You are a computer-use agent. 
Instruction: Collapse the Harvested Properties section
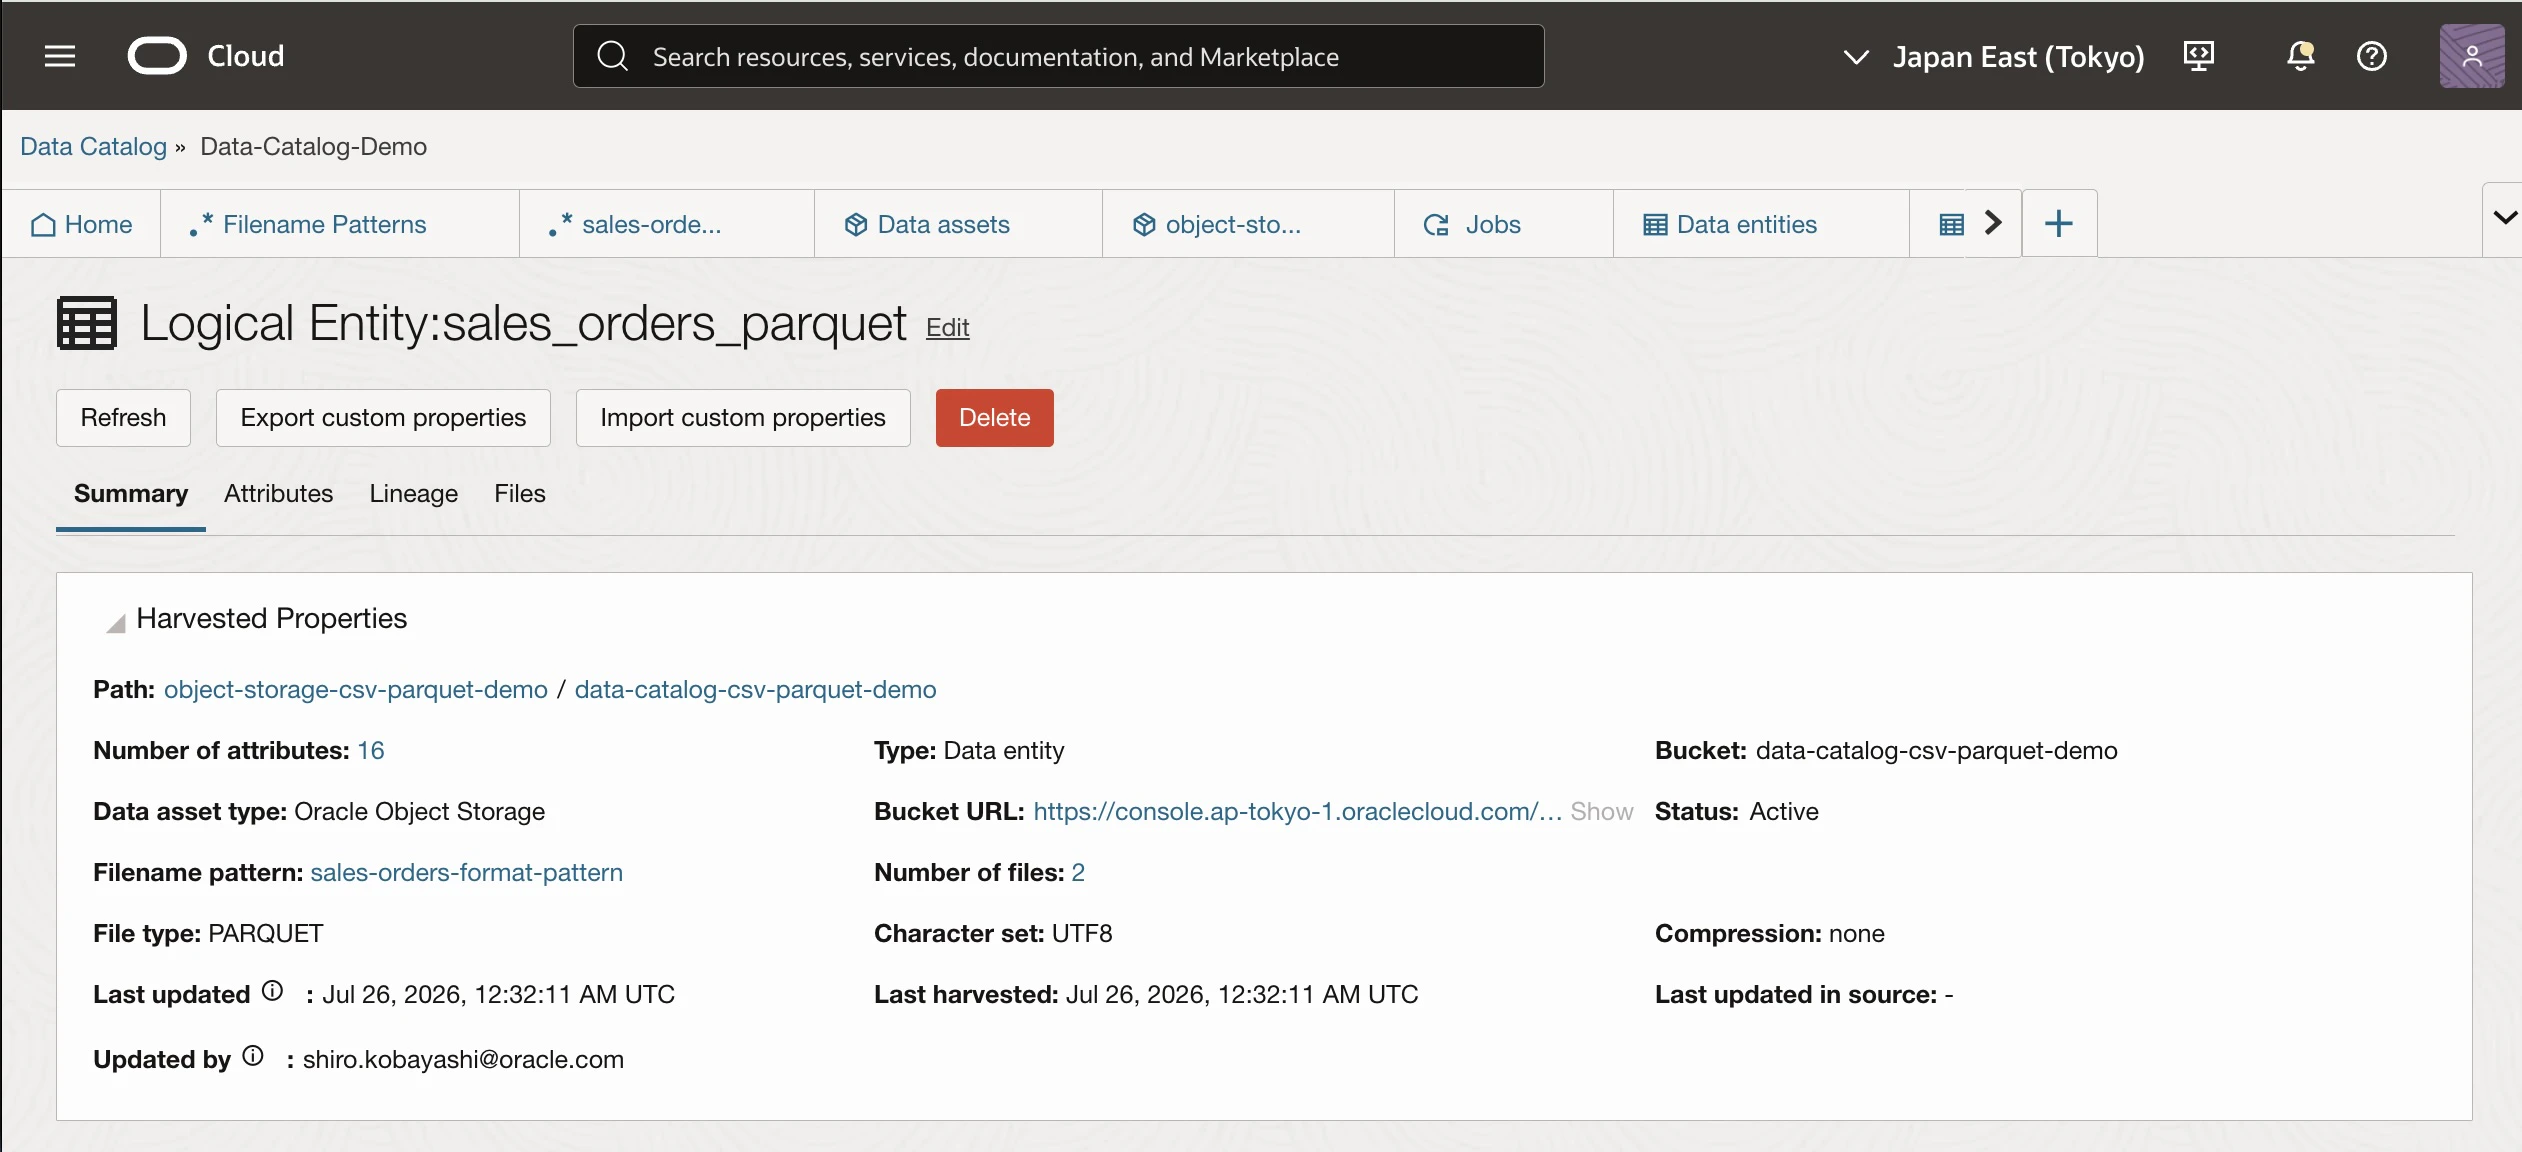(116, 623)
